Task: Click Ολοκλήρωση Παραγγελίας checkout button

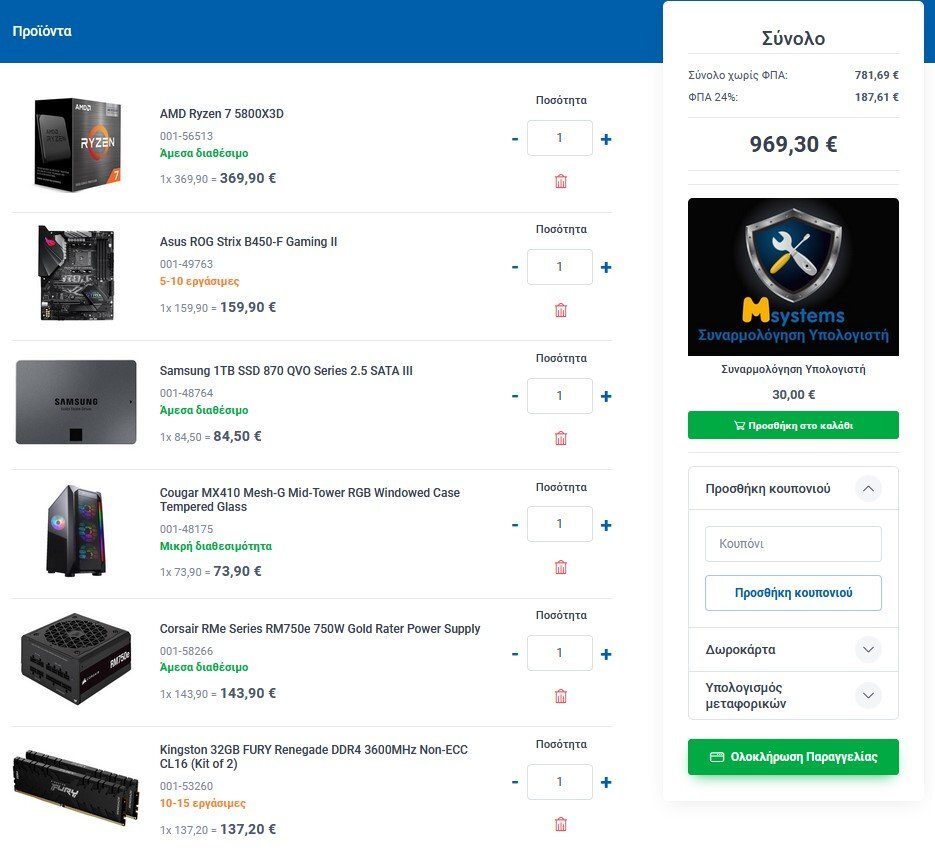Action: pyautogui.click(x=793, y=757)
